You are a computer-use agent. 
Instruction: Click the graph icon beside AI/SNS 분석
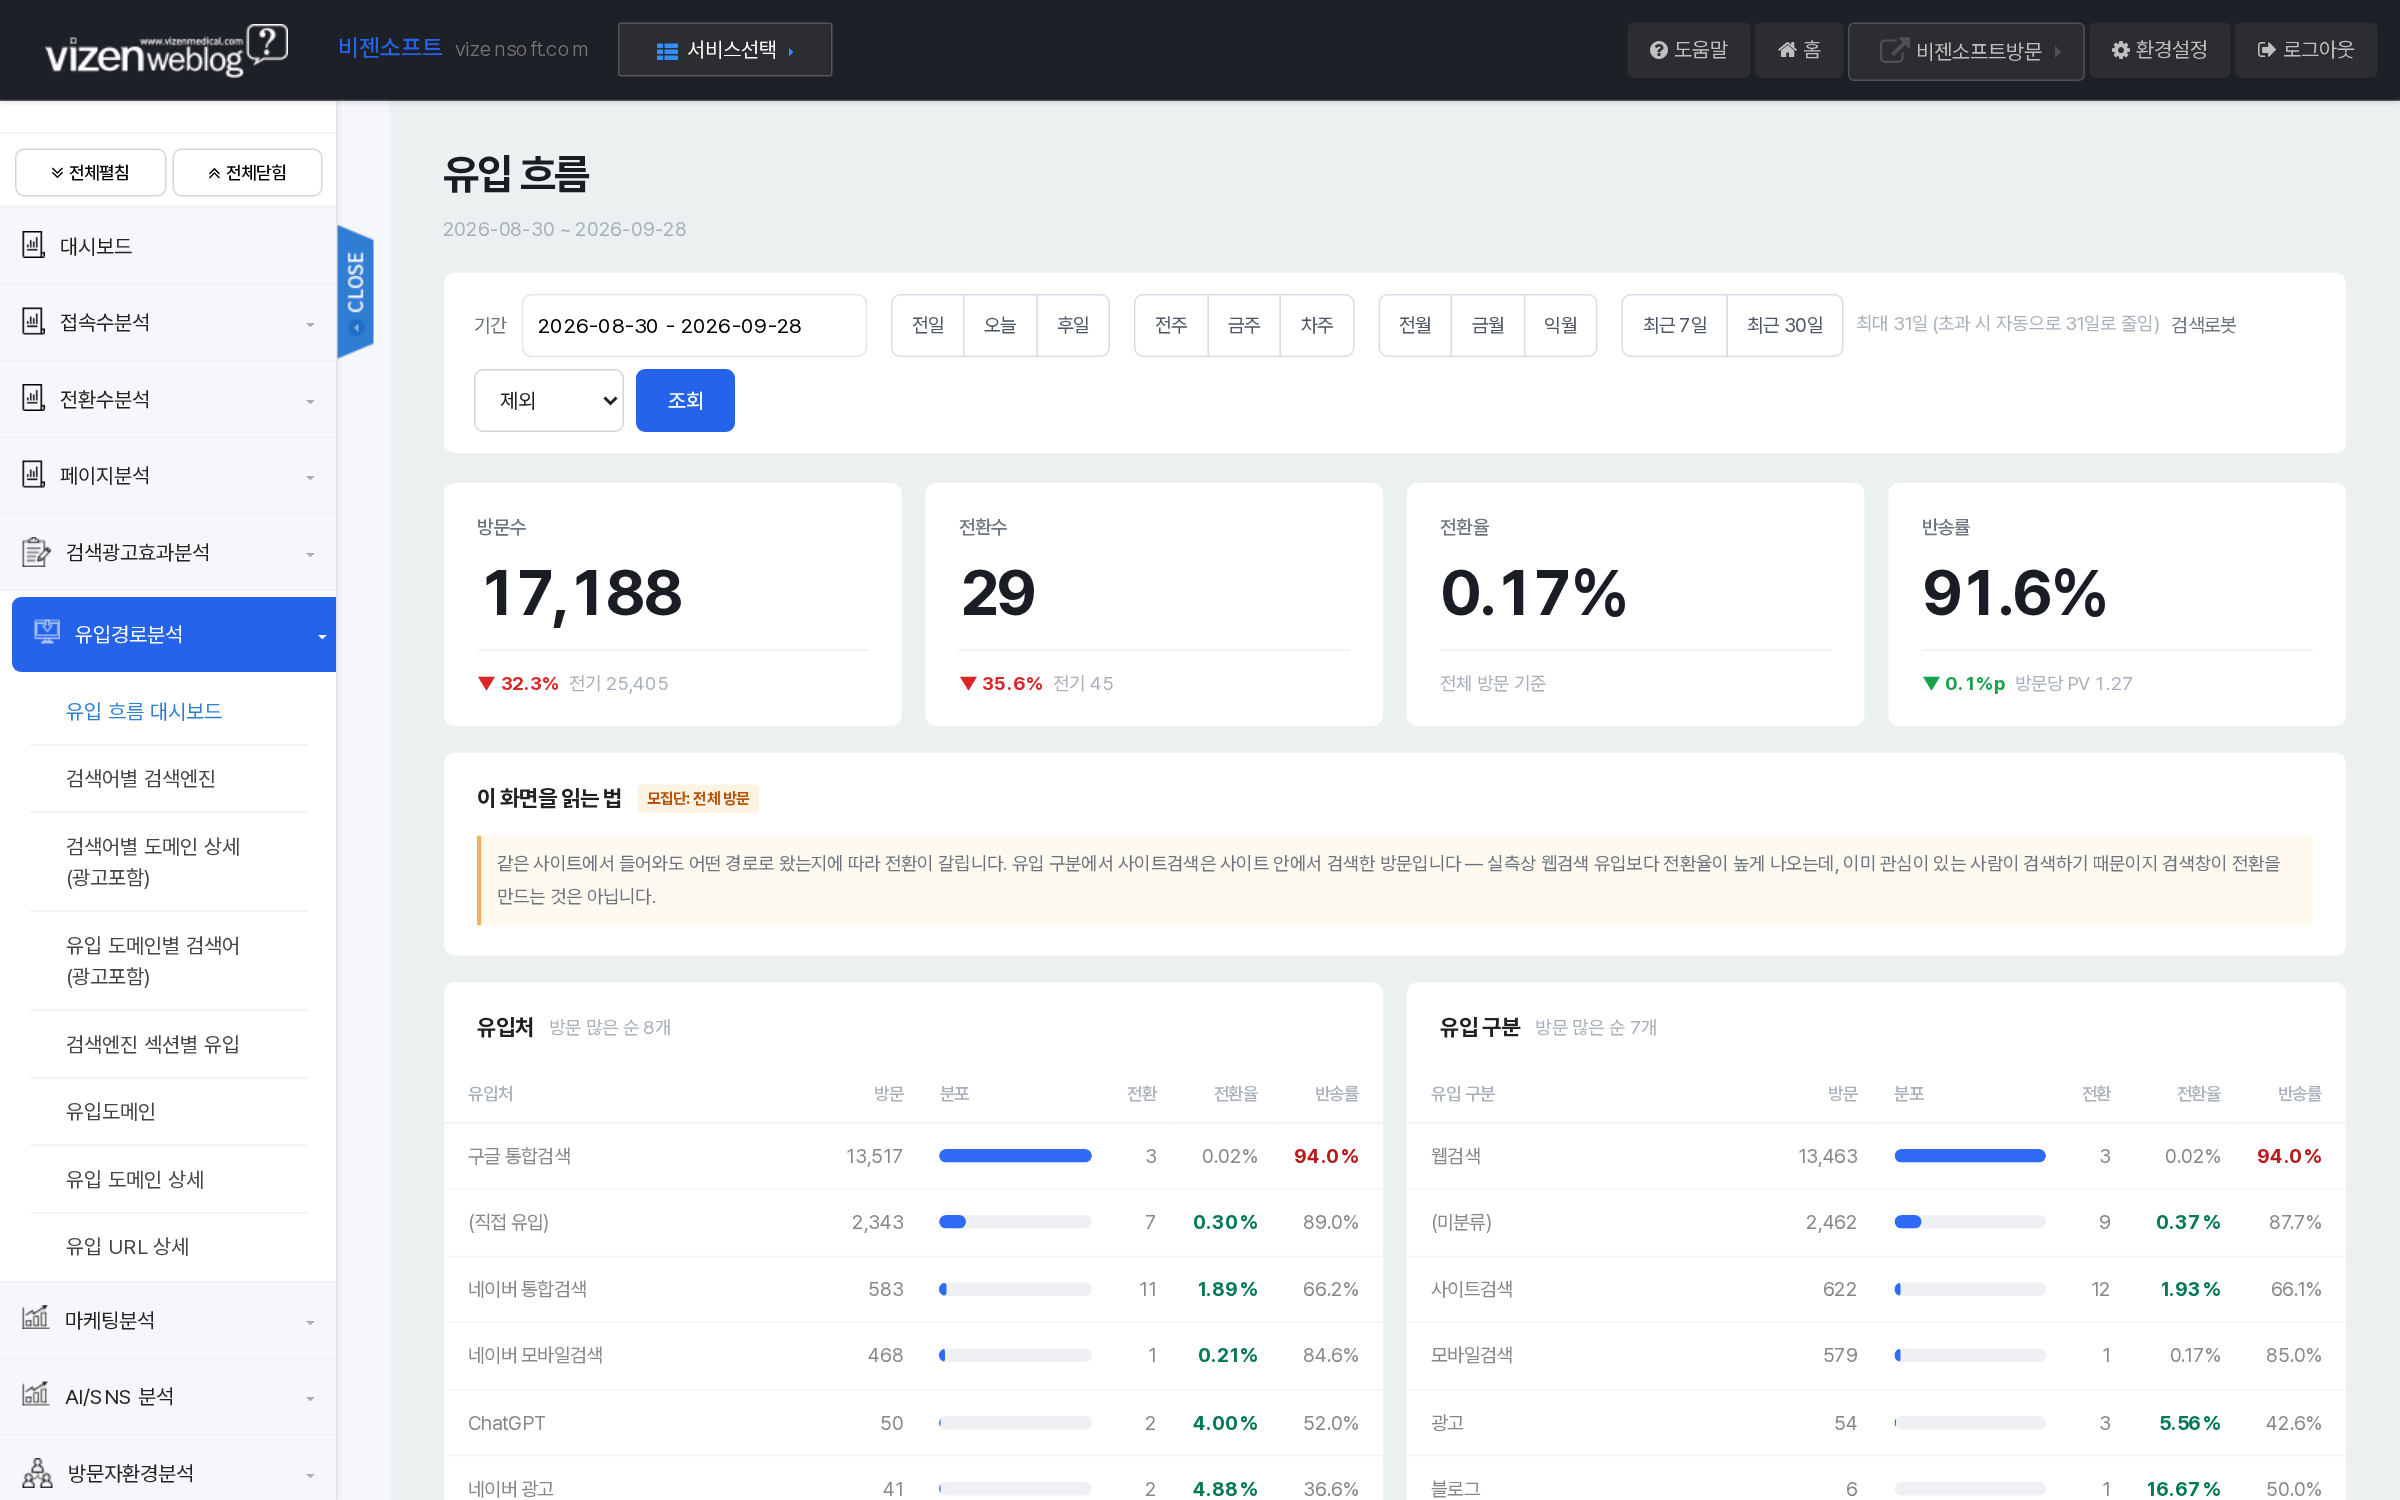coord(36,1394)
